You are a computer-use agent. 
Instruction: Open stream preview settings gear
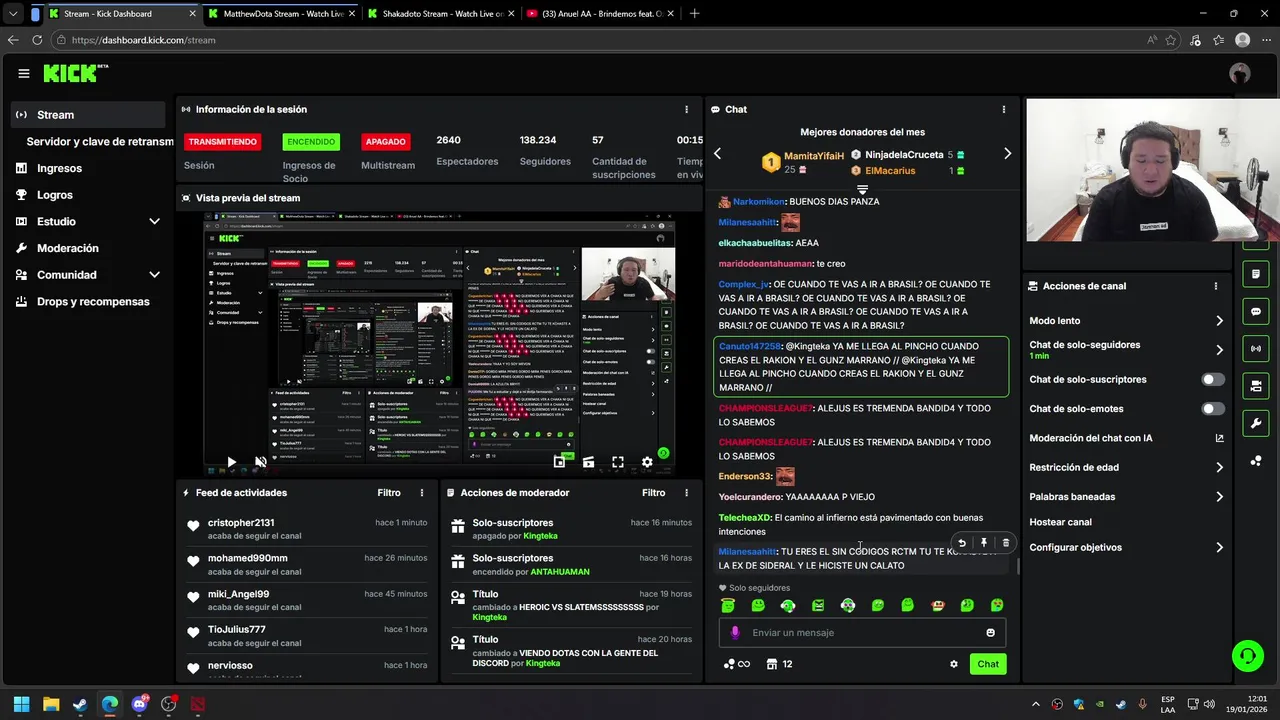(647, 462)
